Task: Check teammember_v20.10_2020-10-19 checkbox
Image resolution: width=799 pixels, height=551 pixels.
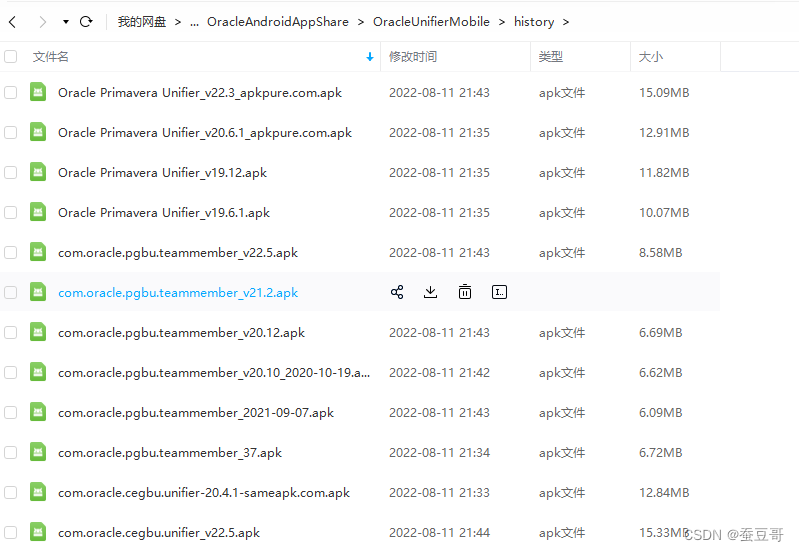Action: [x=10, y=373]
